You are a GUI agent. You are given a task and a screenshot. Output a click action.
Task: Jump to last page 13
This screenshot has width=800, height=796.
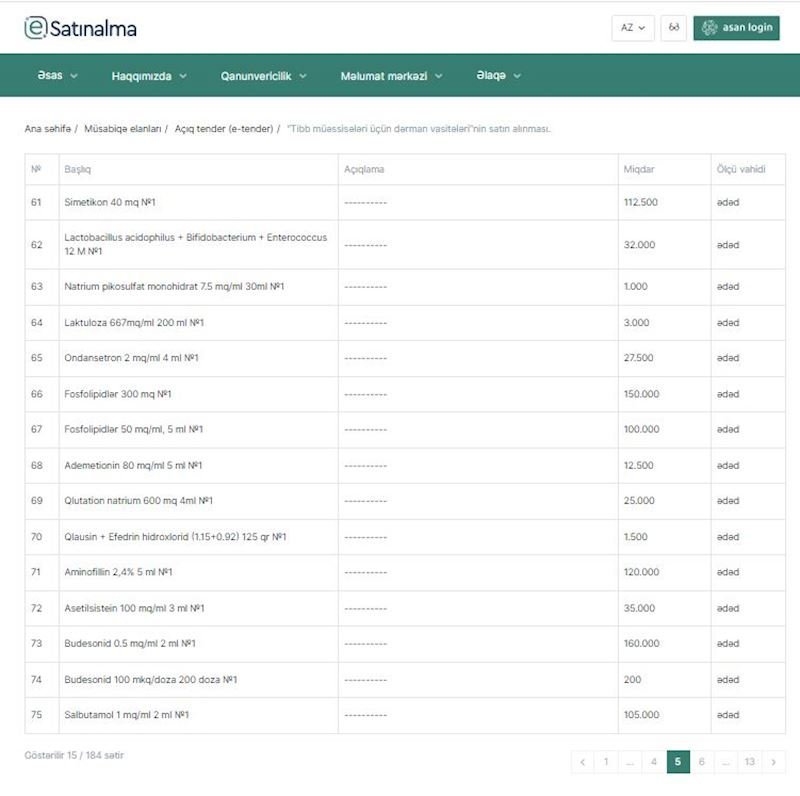[749, 762]
